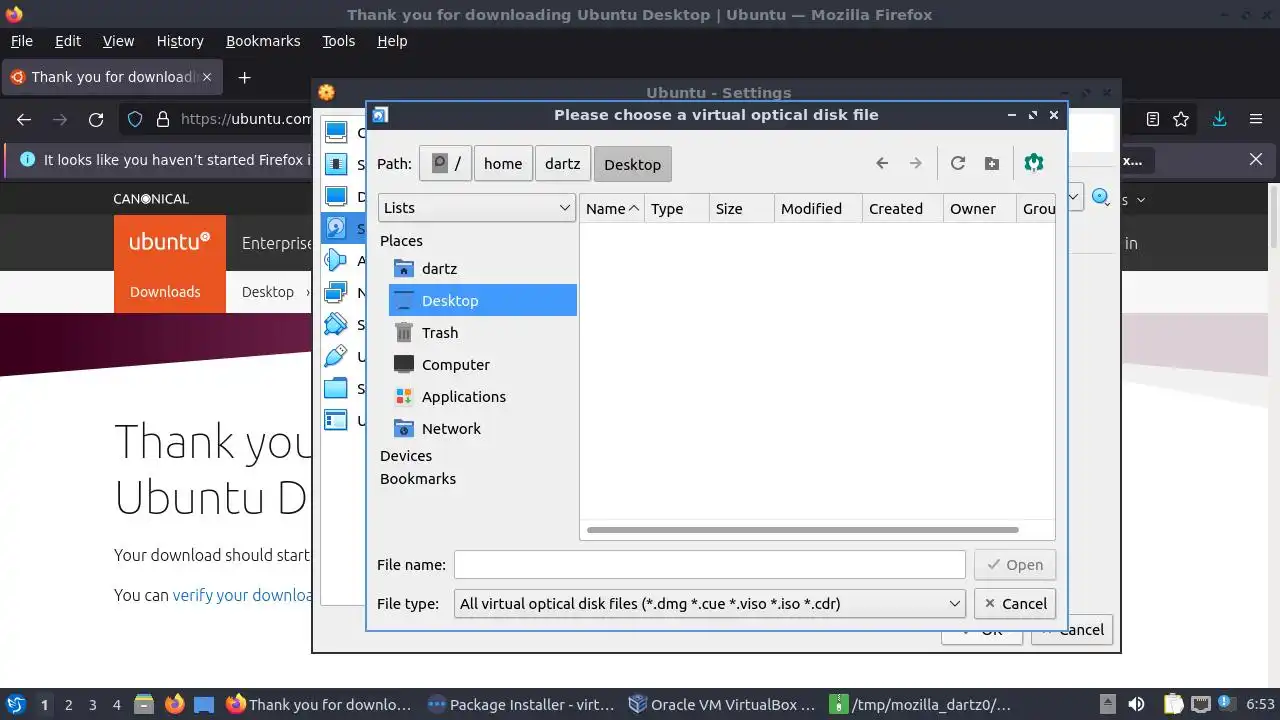Open Firefox downloads panel
Screen dimensions: 1280x720
1219,119
